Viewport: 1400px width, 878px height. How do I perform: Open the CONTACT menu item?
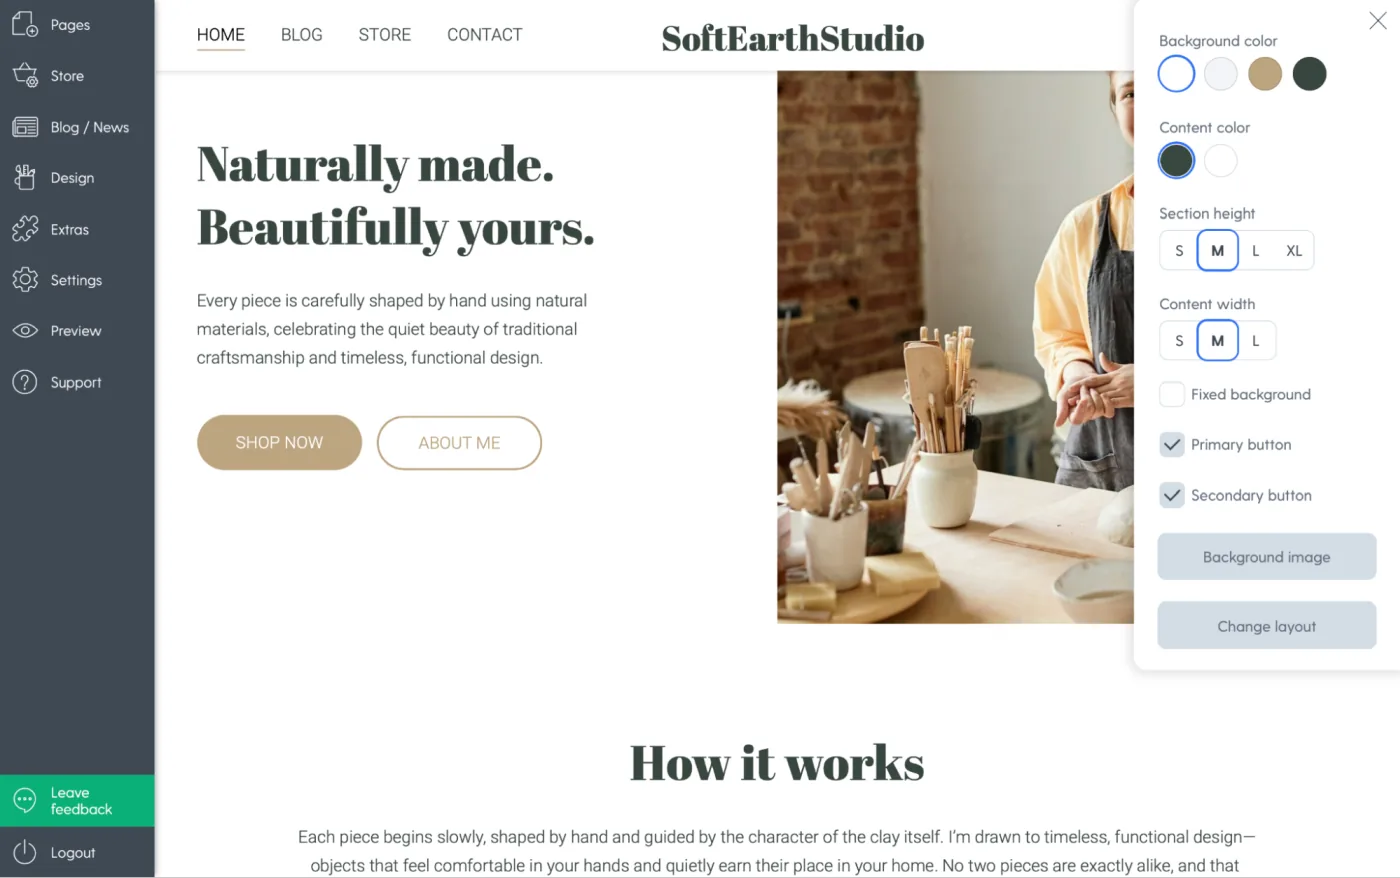click(x=484, y=35)
